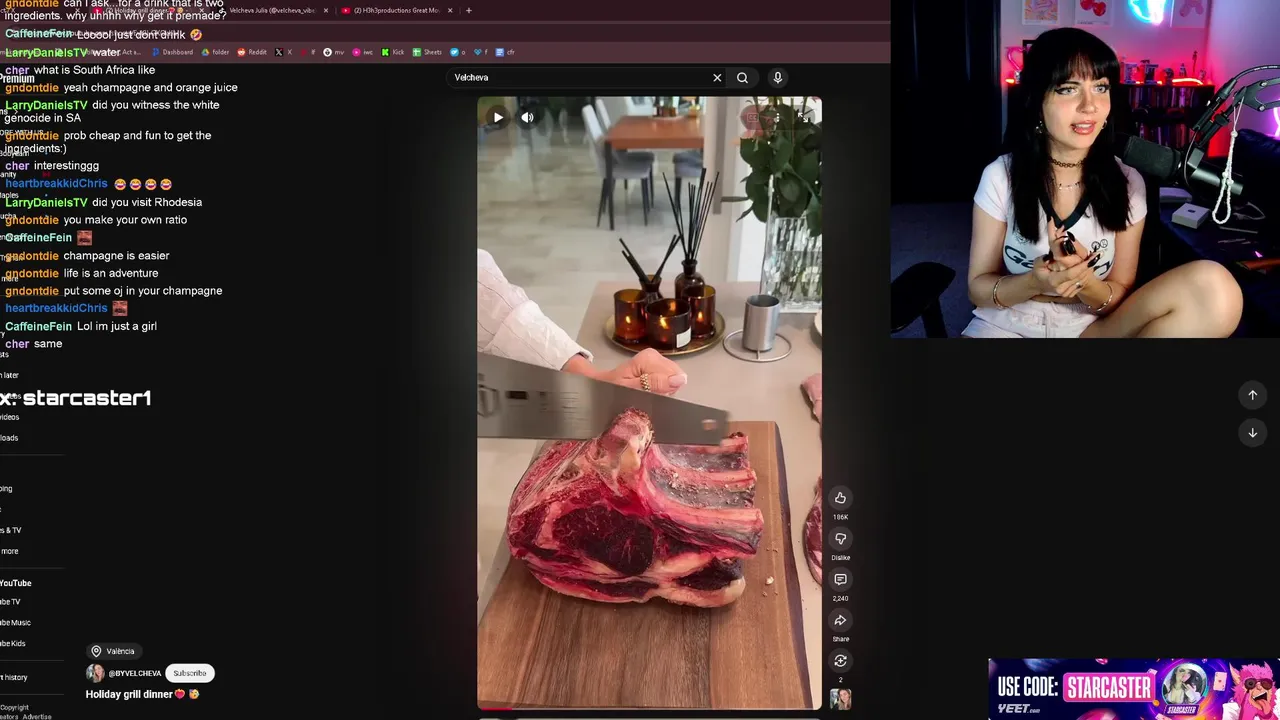Open the X bookmark

[285, 52]
